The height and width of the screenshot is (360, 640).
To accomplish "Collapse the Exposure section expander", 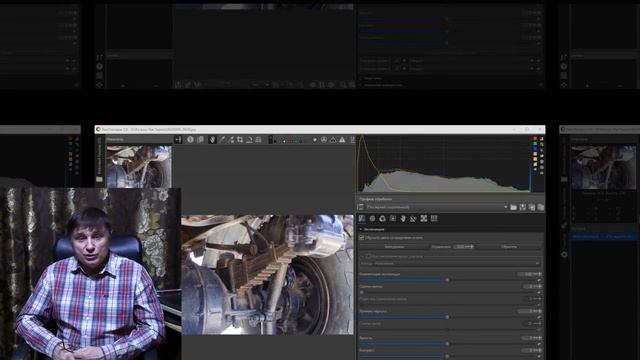I will [361, 229].
